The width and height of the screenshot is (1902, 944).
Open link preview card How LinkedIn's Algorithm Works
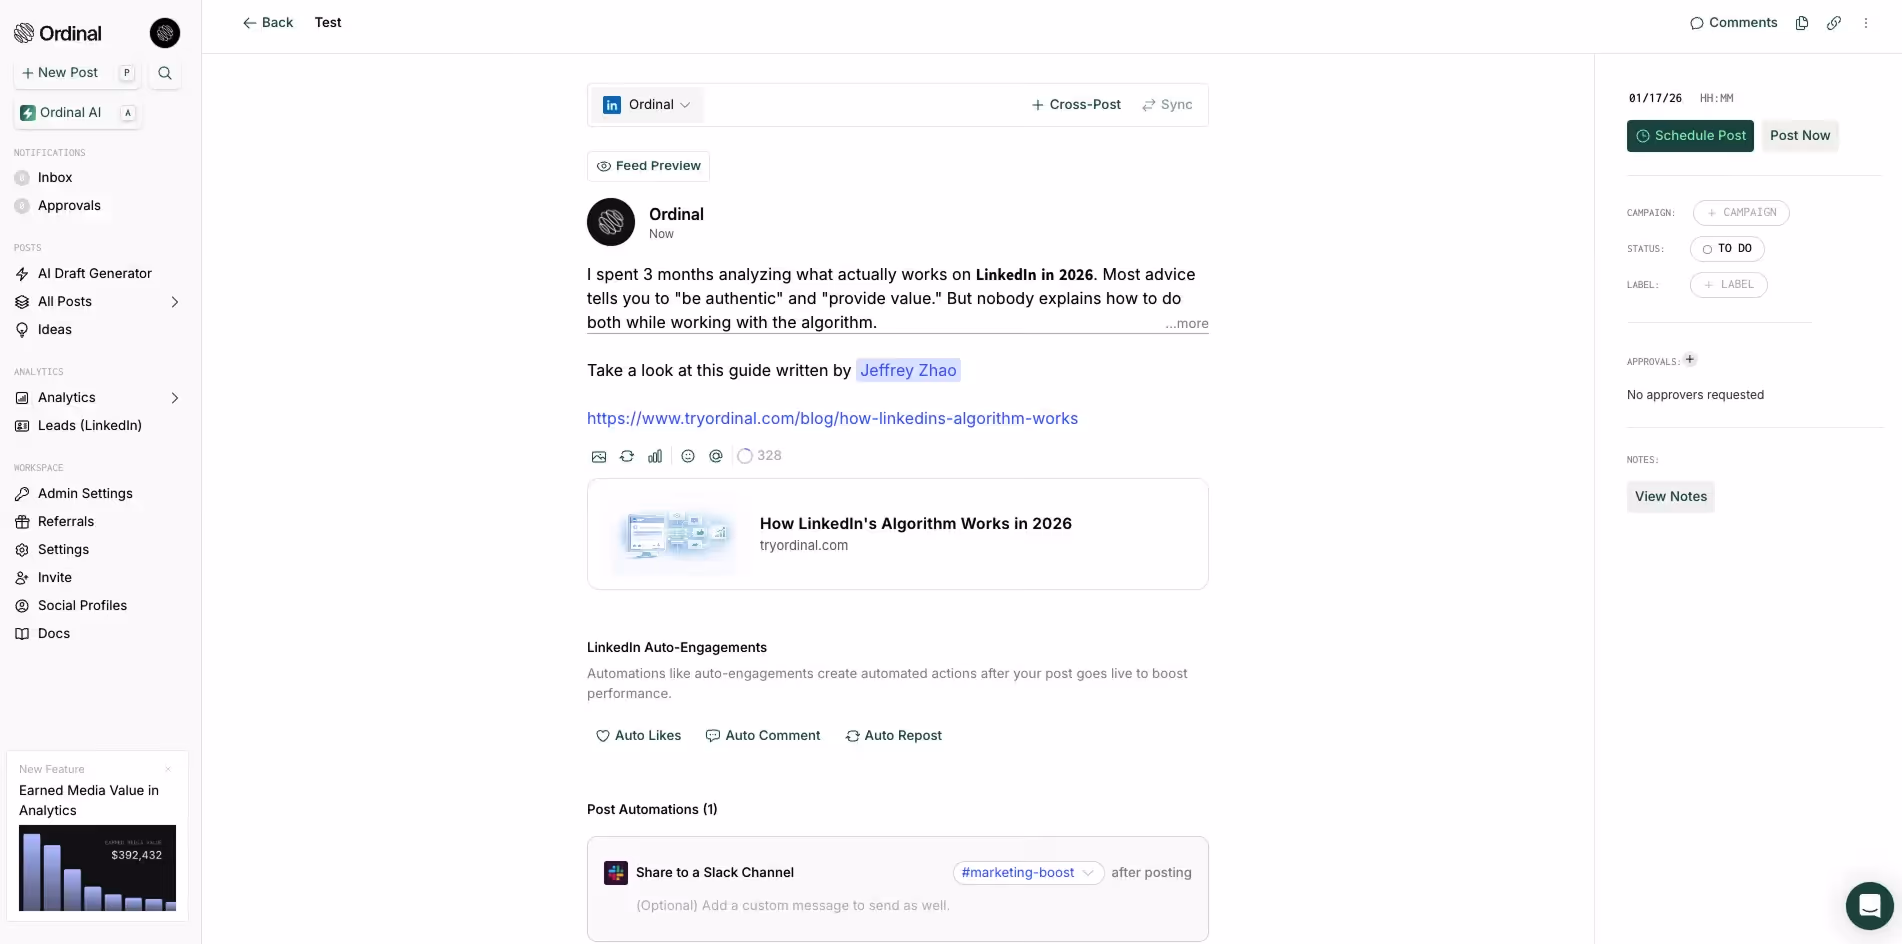point(897,534)
